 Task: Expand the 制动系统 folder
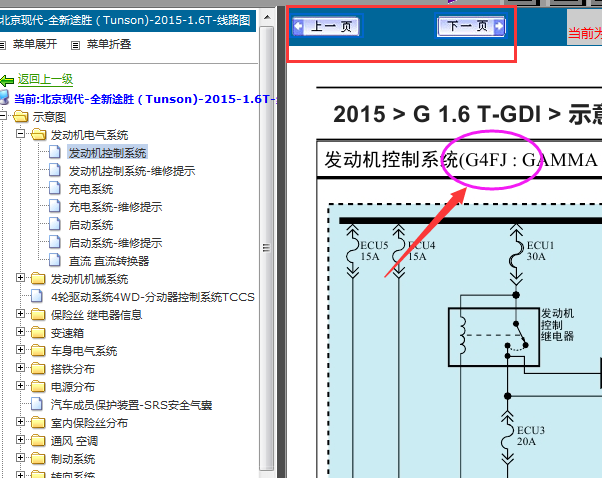point(20,458)
